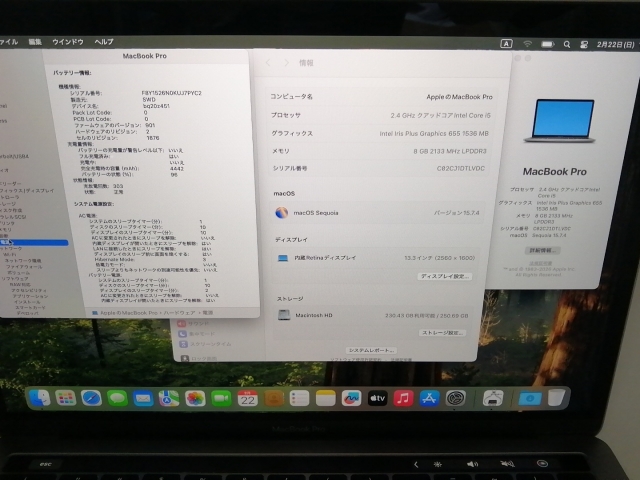Viewport: 640px width, 480px height.
Task: Click the MacBook Pro laptop image in About This Mac
Action: pyautogui.click(x=559, y=121)
